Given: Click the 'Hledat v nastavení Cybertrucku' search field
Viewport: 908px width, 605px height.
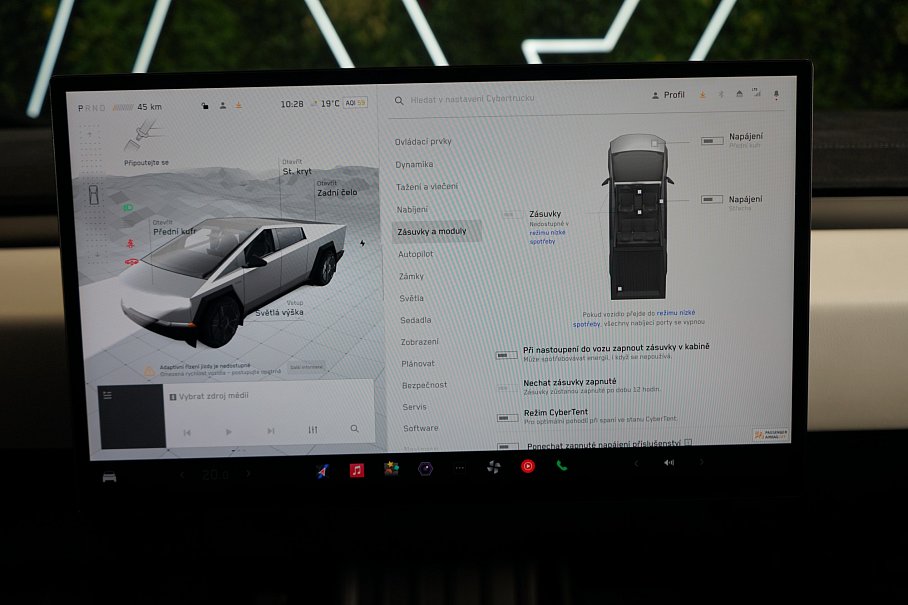Looking at the screenshot, I should [x=470, y=98].
